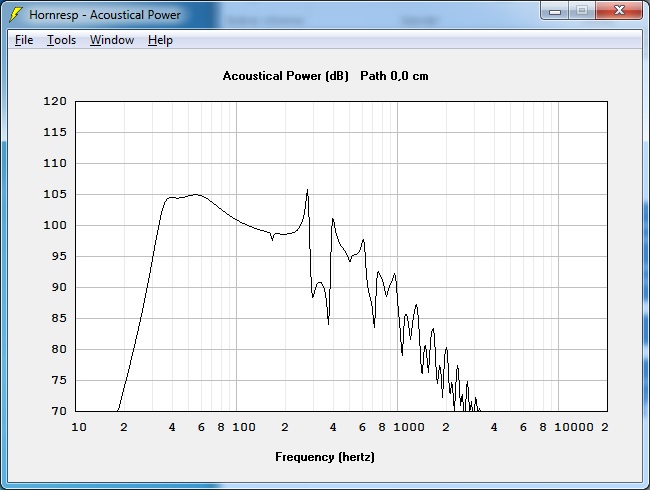This screenshot has width=650, height=490.
Task: Open the Help menu
Action: [160, 40]
